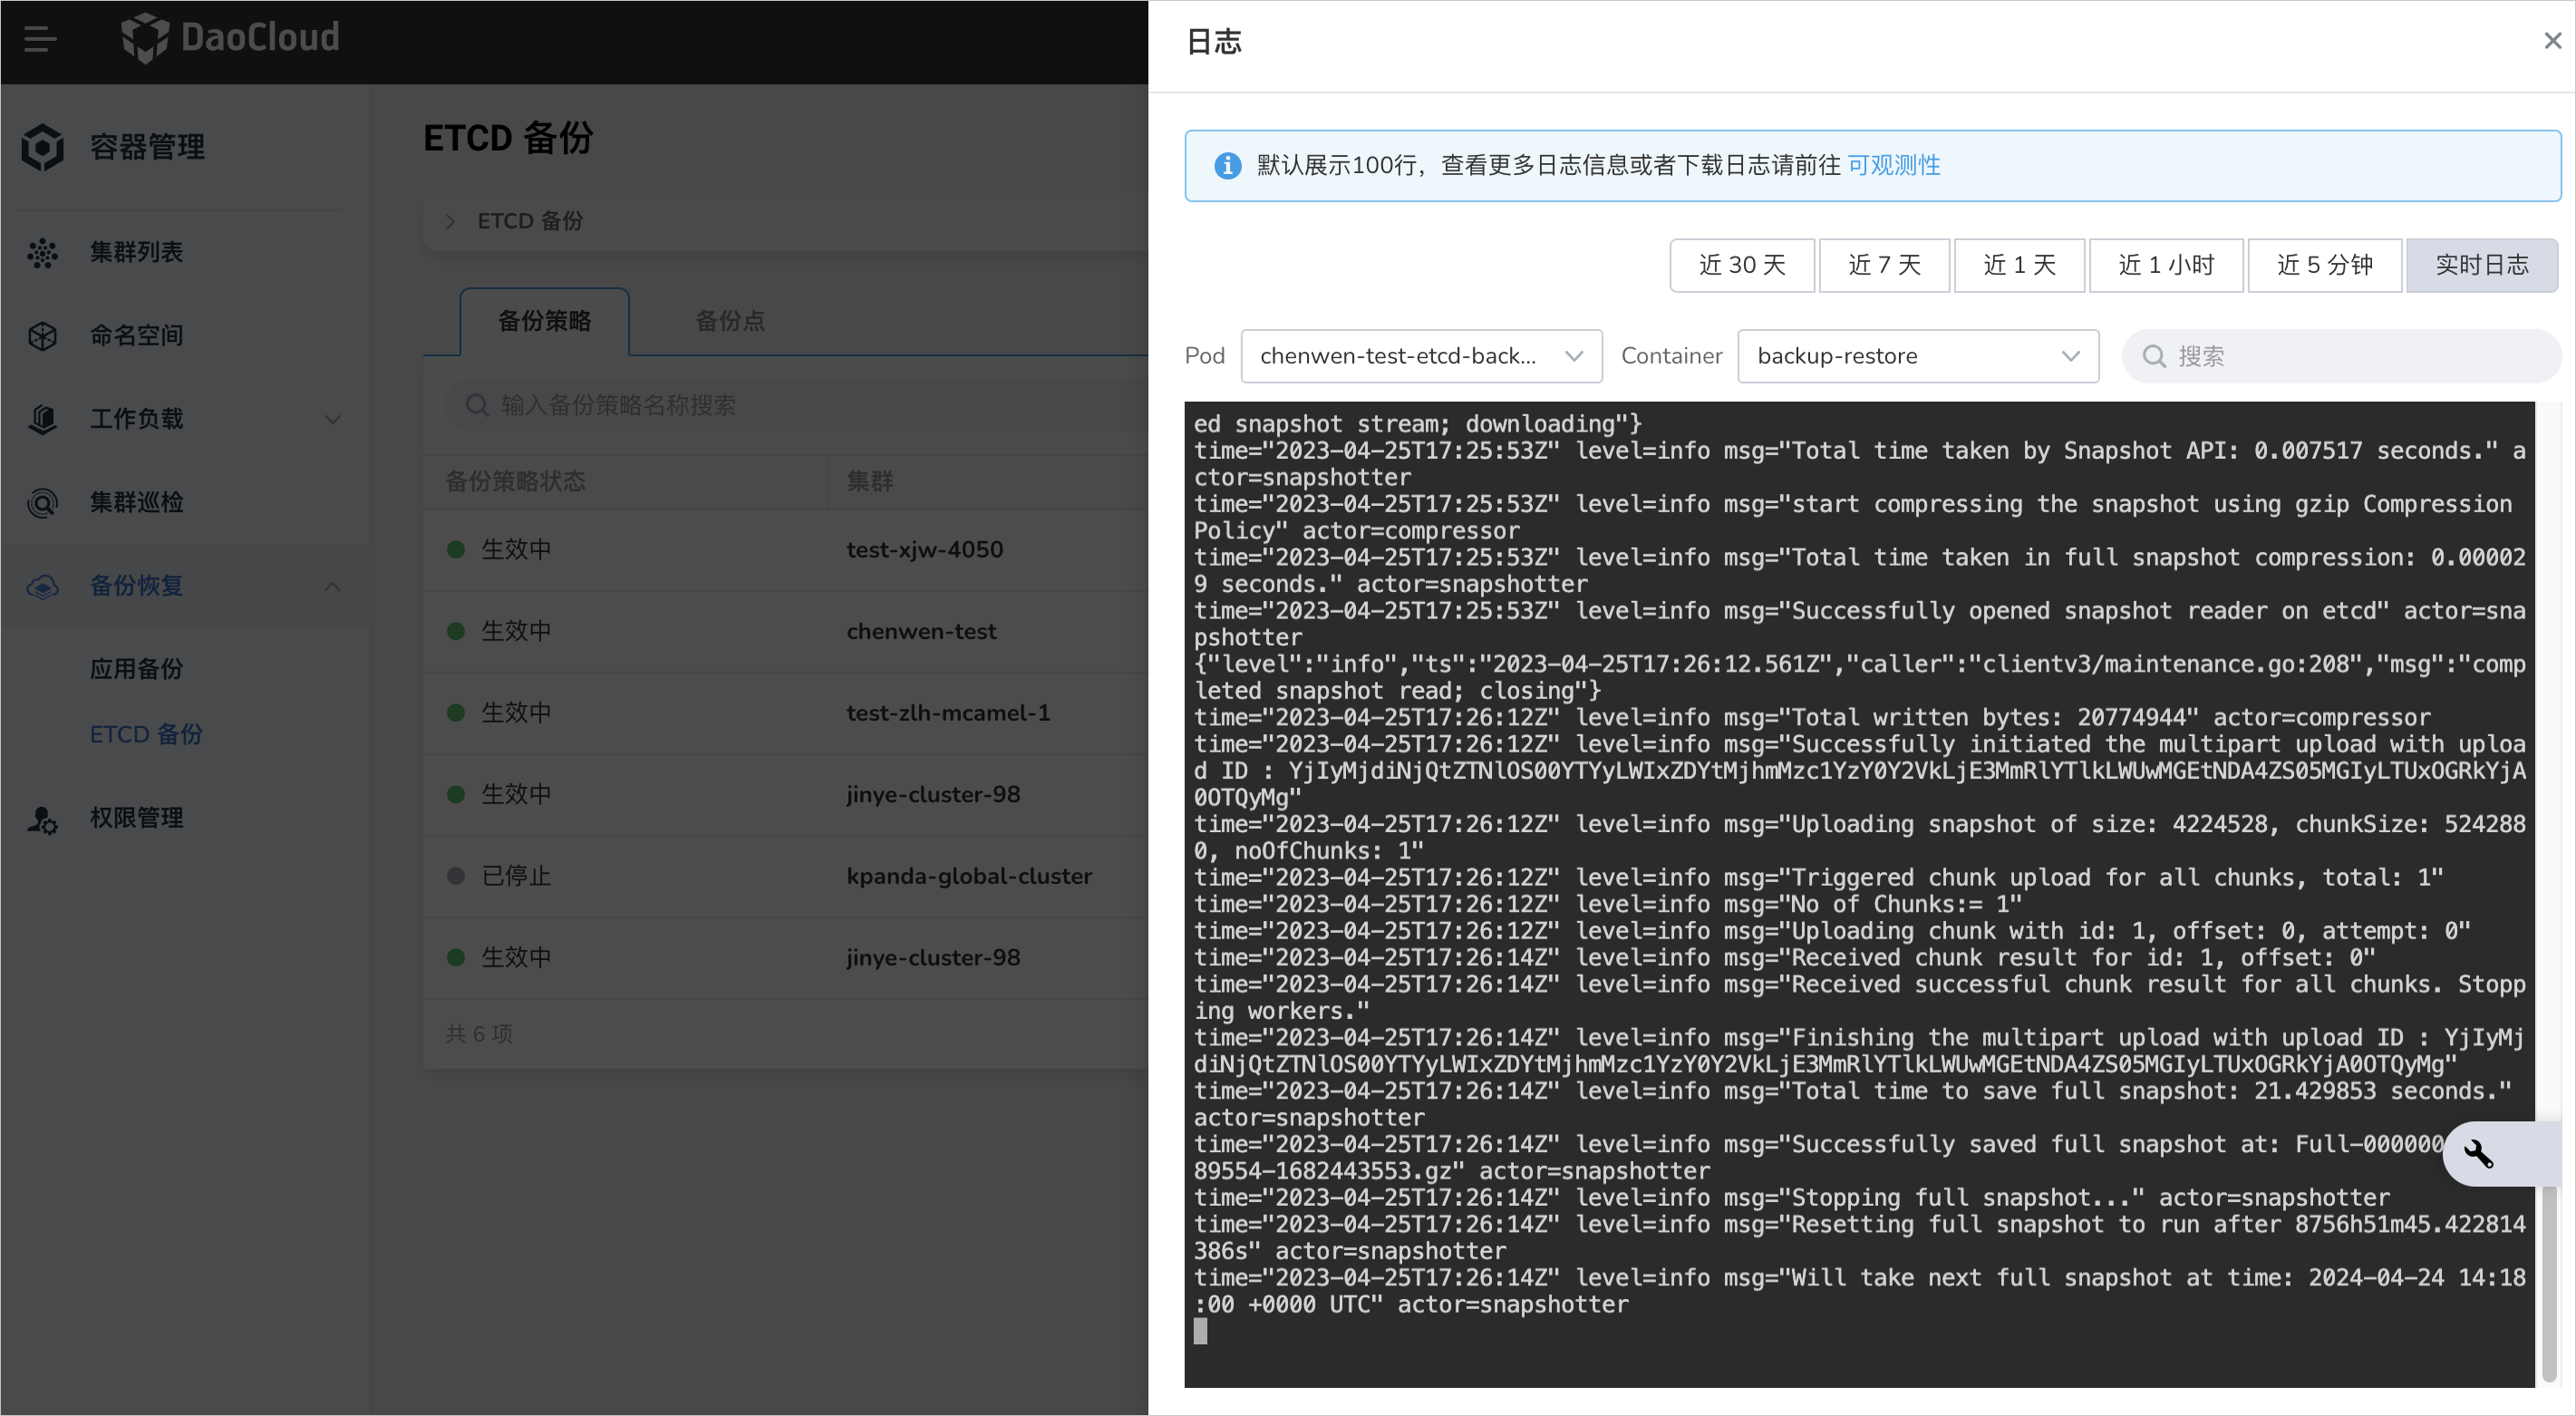Open 集群巡检 in sidebar
Viewport: 2576px width, 1416px height.
click(x=136, y=502)
